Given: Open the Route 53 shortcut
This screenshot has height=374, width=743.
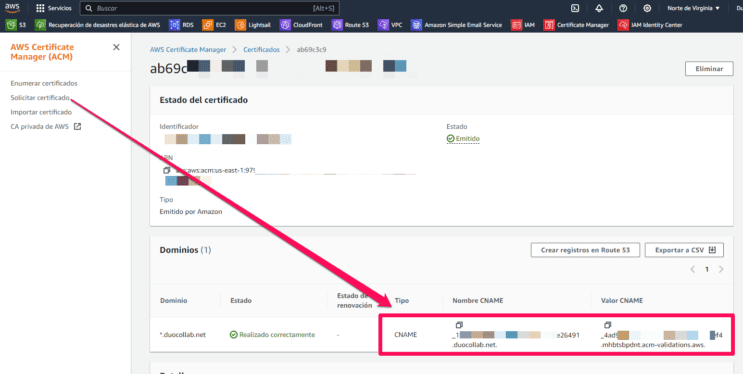Looking at the screenshot, I should pos(350,25).
